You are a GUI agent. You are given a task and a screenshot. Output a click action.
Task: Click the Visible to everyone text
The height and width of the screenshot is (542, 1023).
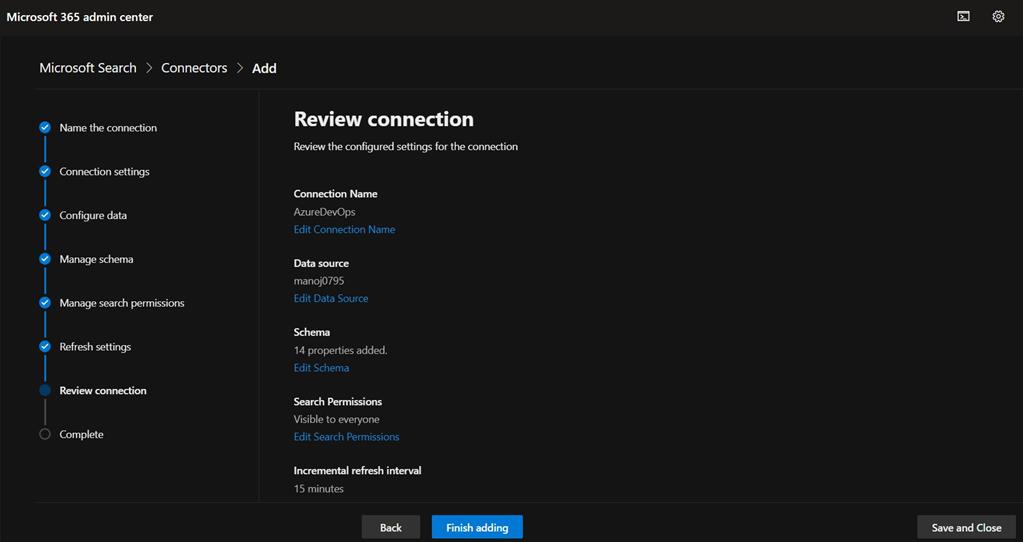point(337,419)
